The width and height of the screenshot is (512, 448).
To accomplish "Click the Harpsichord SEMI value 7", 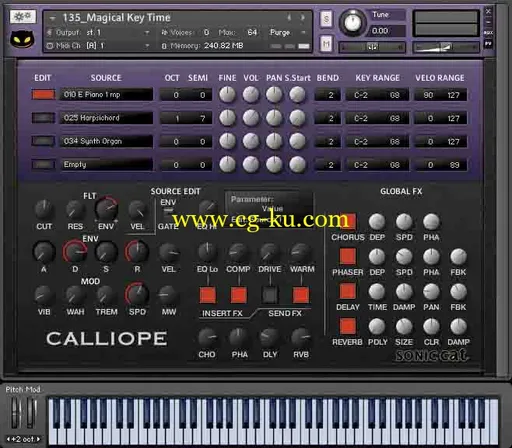I will click(x=202, y=119).
